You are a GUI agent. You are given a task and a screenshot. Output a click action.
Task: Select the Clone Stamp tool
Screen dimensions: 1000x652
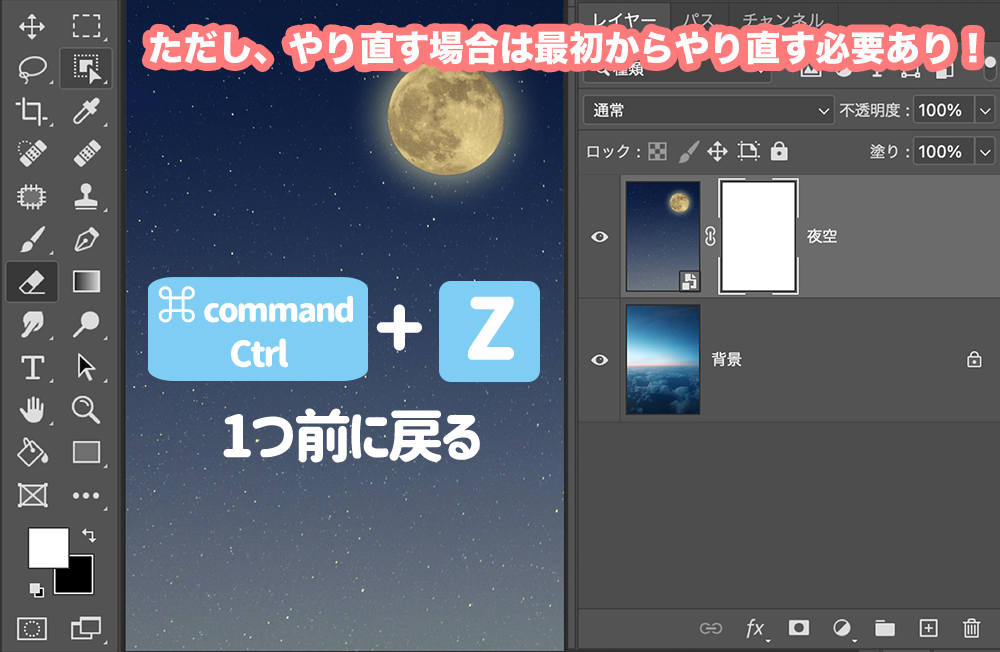86,196
